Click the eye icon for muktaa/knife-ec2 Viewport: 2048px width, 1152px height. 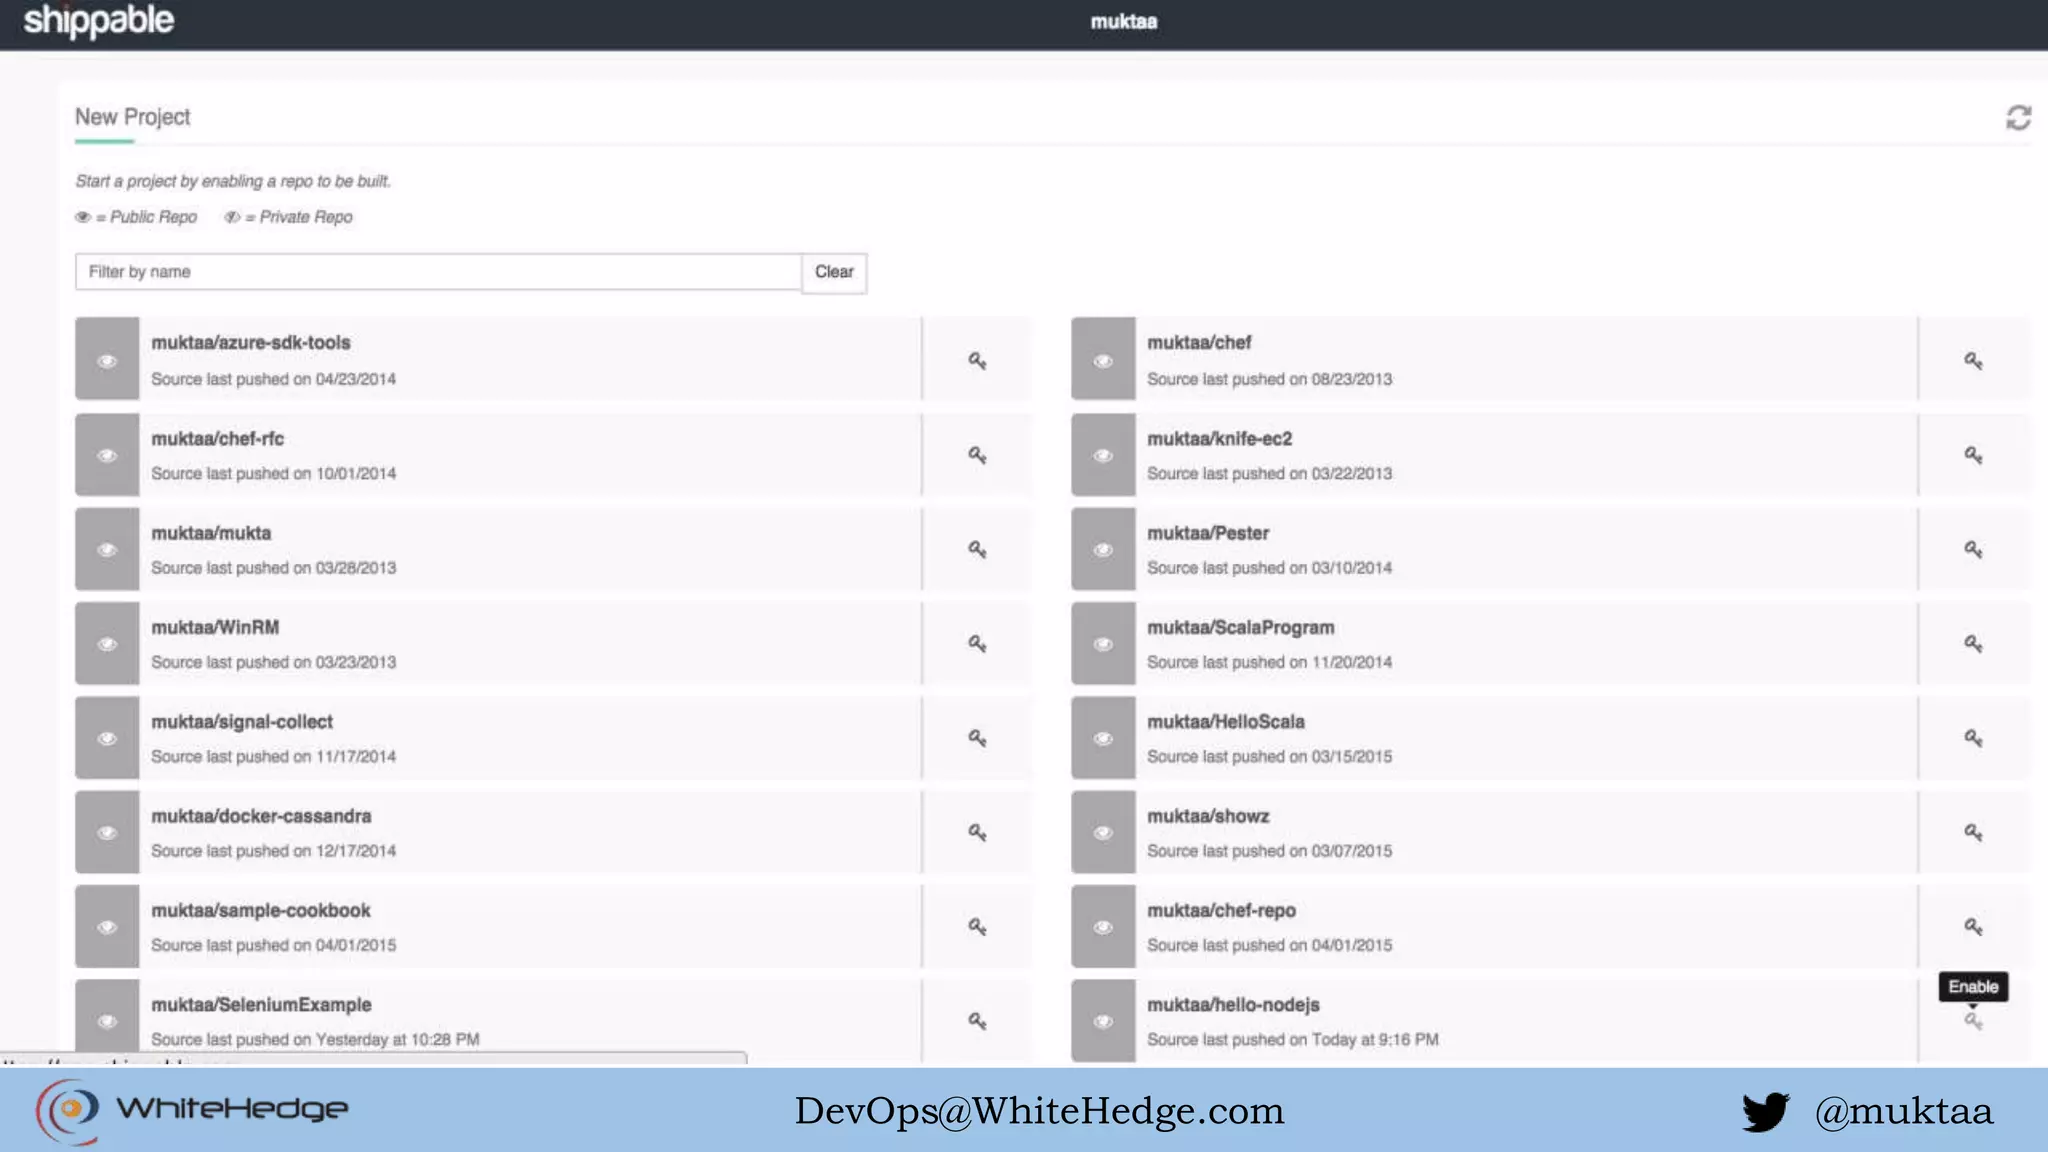coord(1103,455)
